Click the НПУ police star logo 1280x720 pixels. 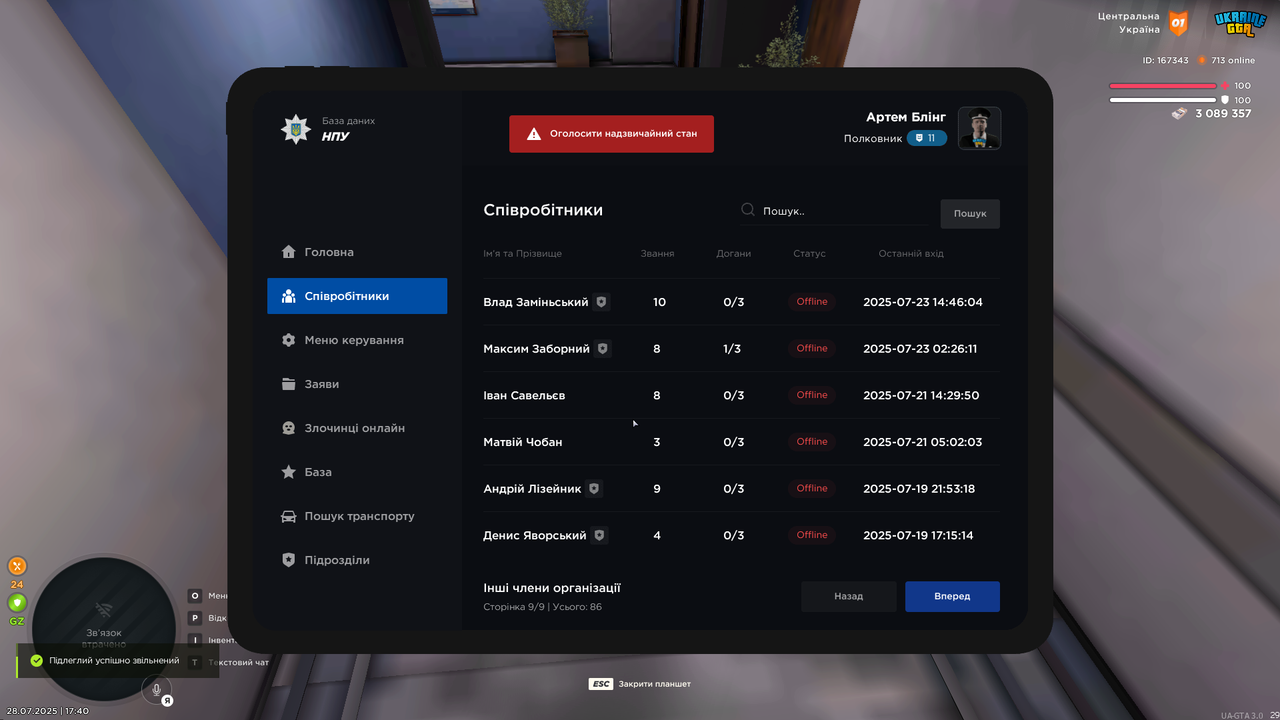click(x=295, y=129)
